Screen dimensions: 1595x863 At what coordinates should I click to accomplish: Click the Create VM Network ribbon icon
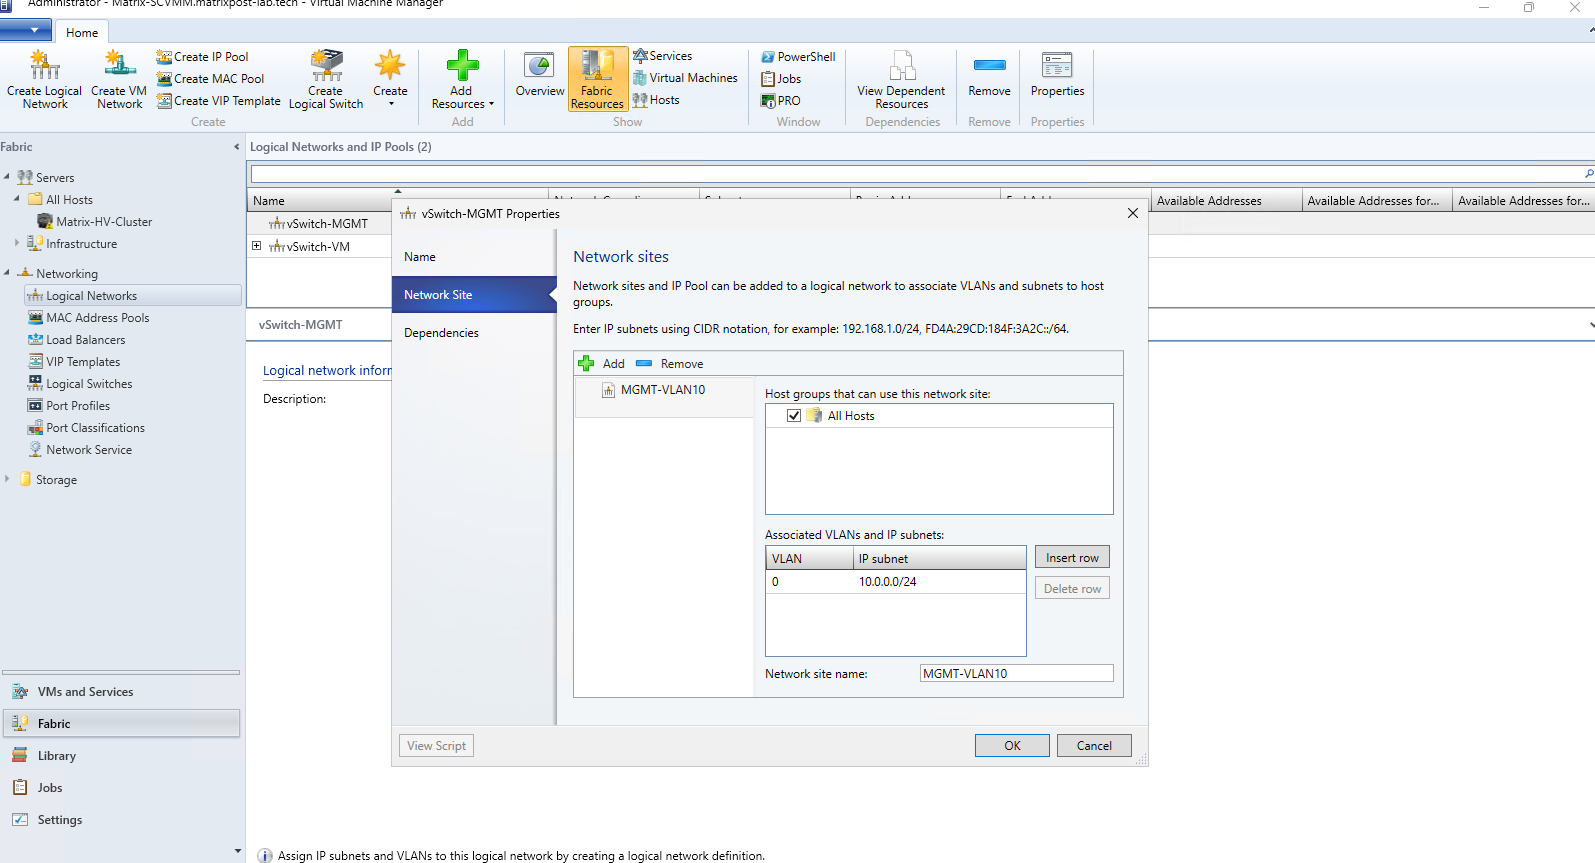click(x=119, y=79)
